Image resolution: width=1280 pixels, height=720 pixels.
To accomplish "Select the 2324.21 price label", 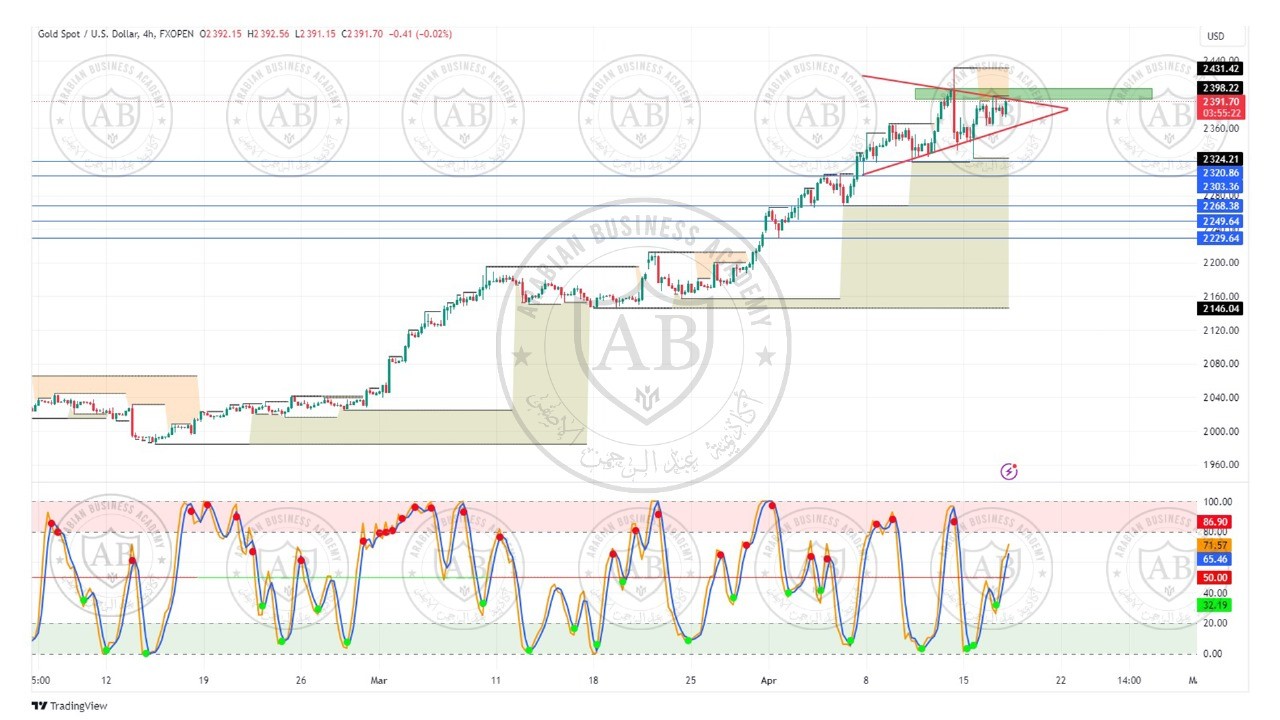I will [1220, 159].
